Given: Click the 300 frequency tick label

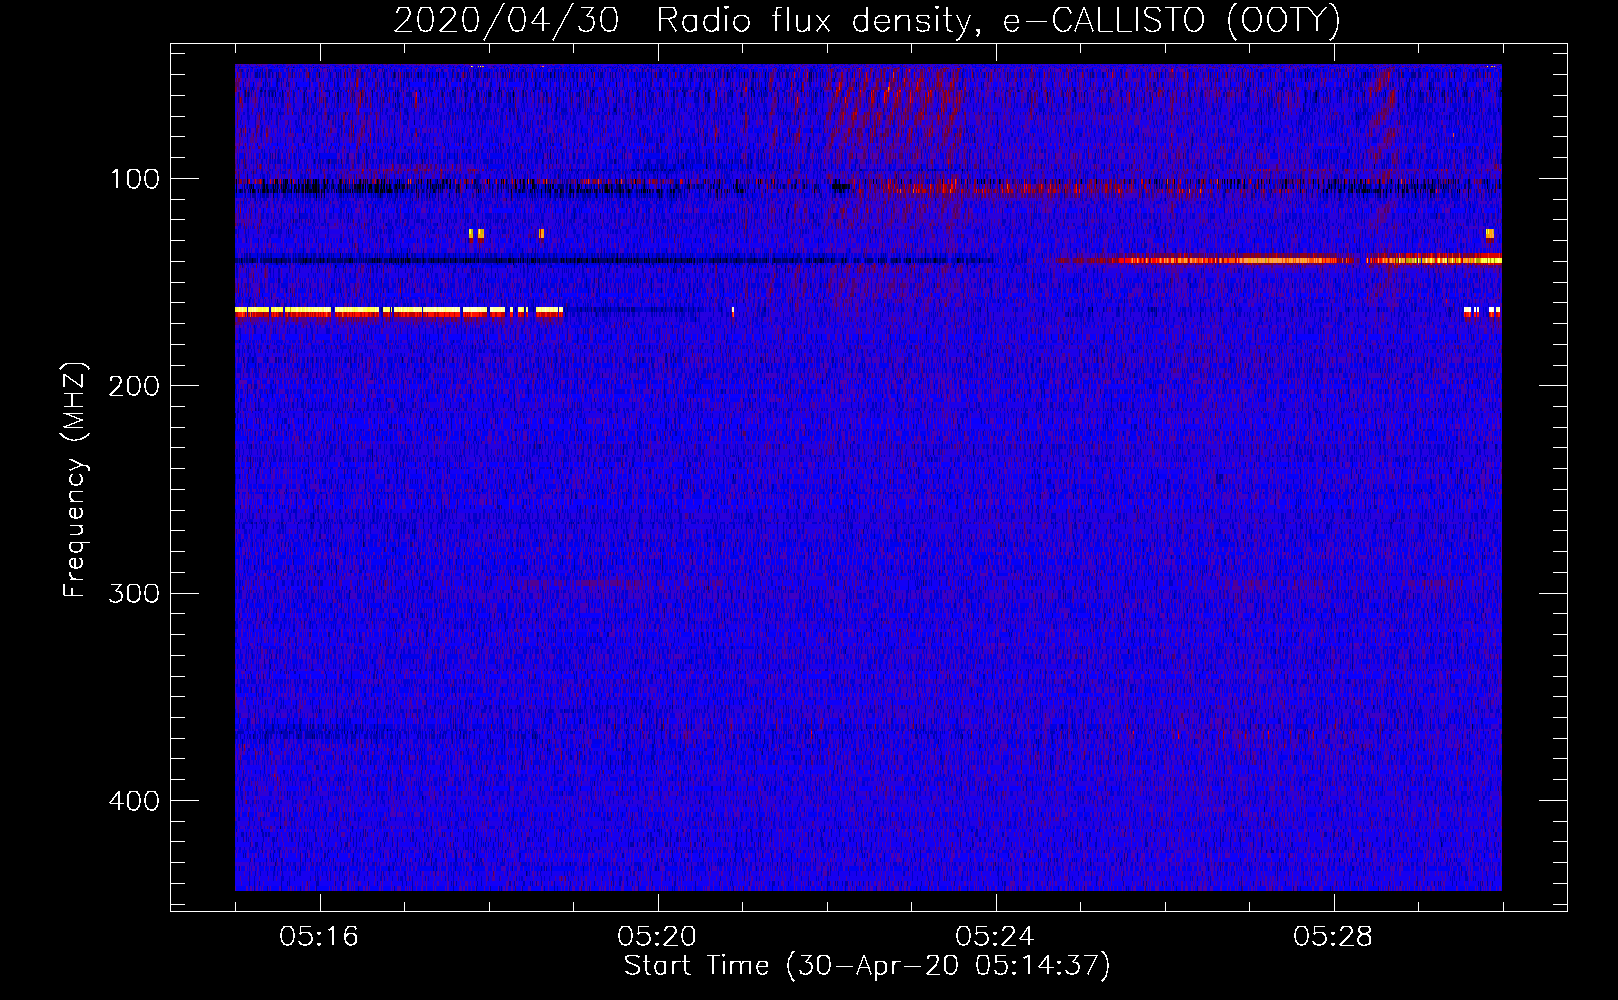Looking at the screenshot, I should tap(134, 593).
